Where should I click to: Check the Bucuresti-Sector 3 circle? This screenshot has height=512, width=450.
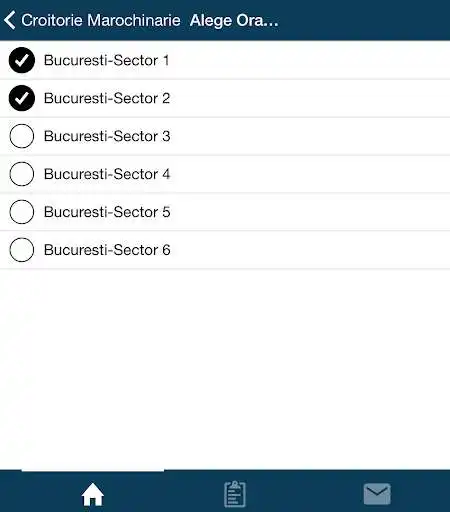point(22,136)
